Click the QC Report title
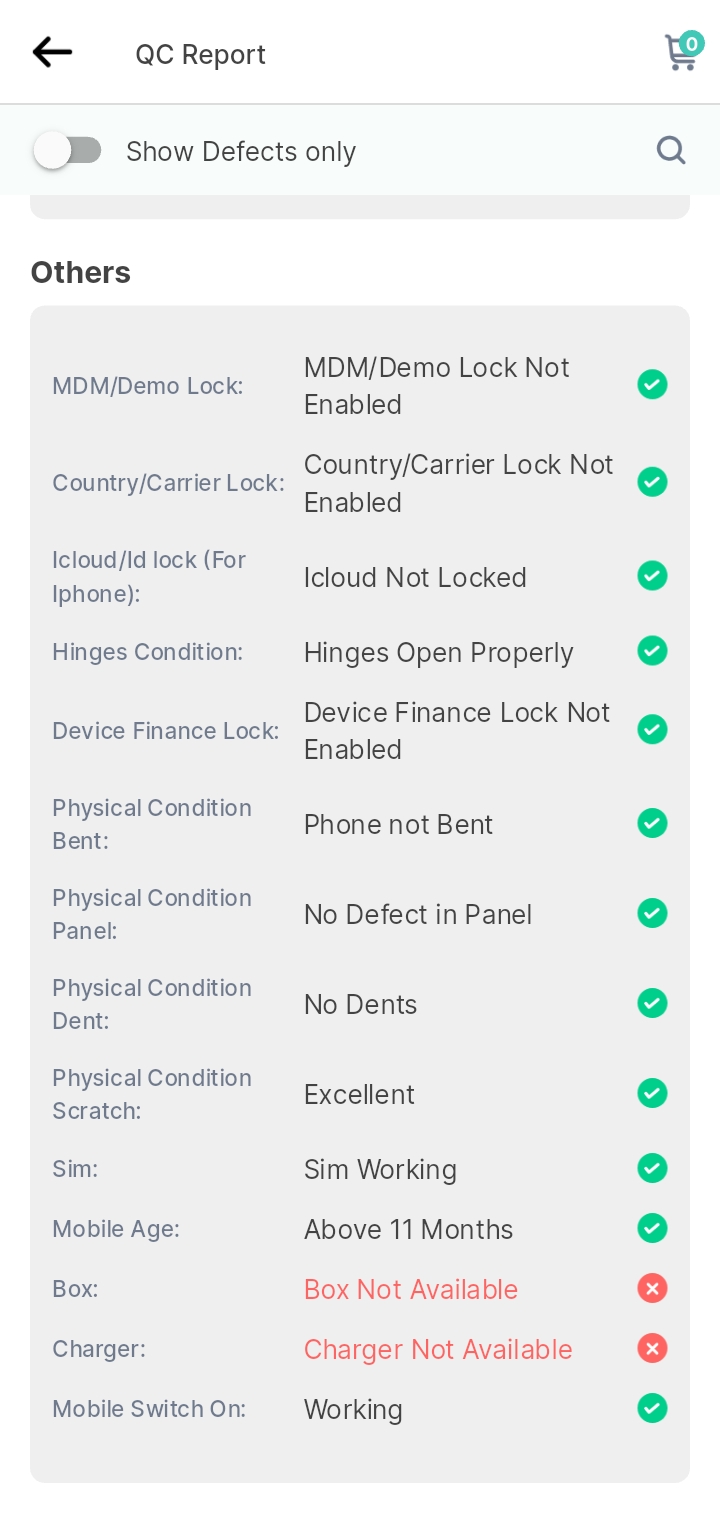This screenshot has width=720, height=1513. click(201, 54)
